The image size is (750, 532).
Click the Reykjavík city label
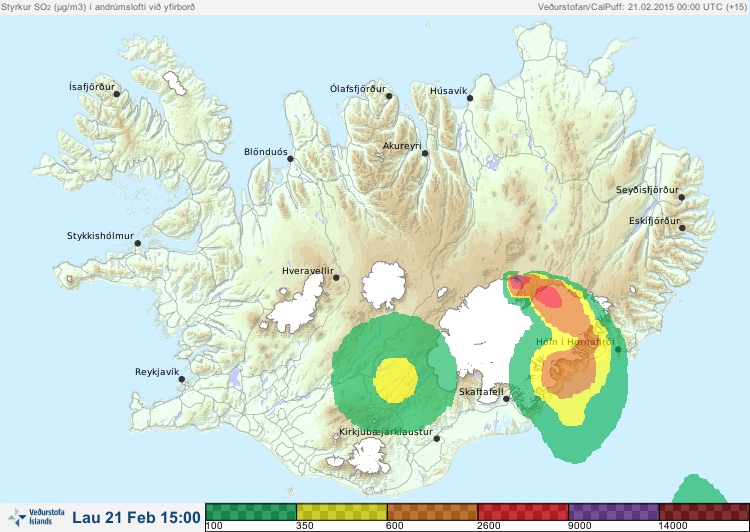point(157,372)
